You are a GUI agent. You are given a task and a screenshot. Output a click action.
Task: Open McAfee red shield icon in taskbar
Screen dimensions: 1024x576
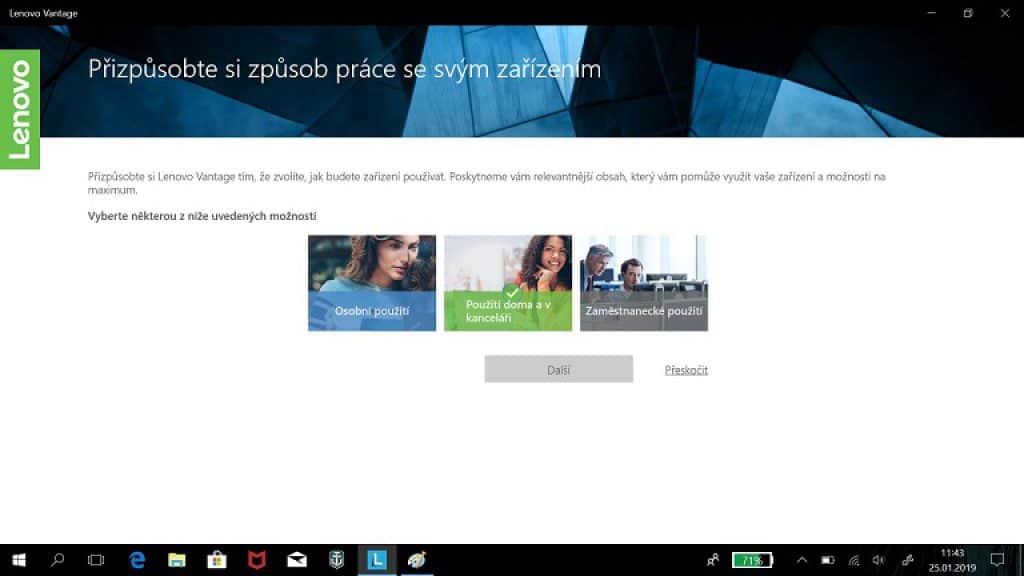pyautogui.click(x=257, y=560)
